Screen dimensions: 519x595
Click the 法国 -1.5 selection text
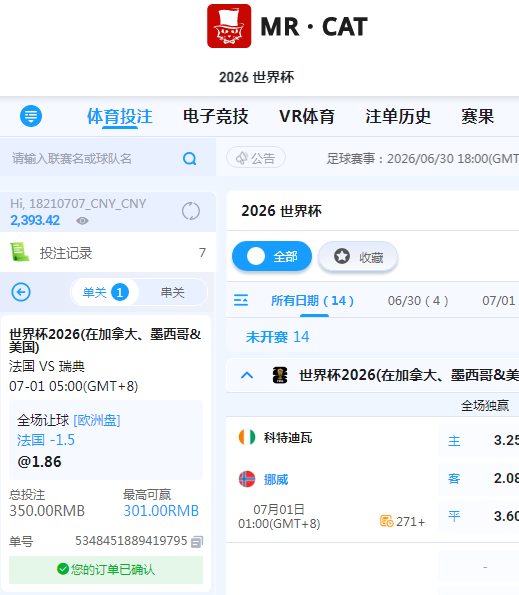[x=46, y=440]
